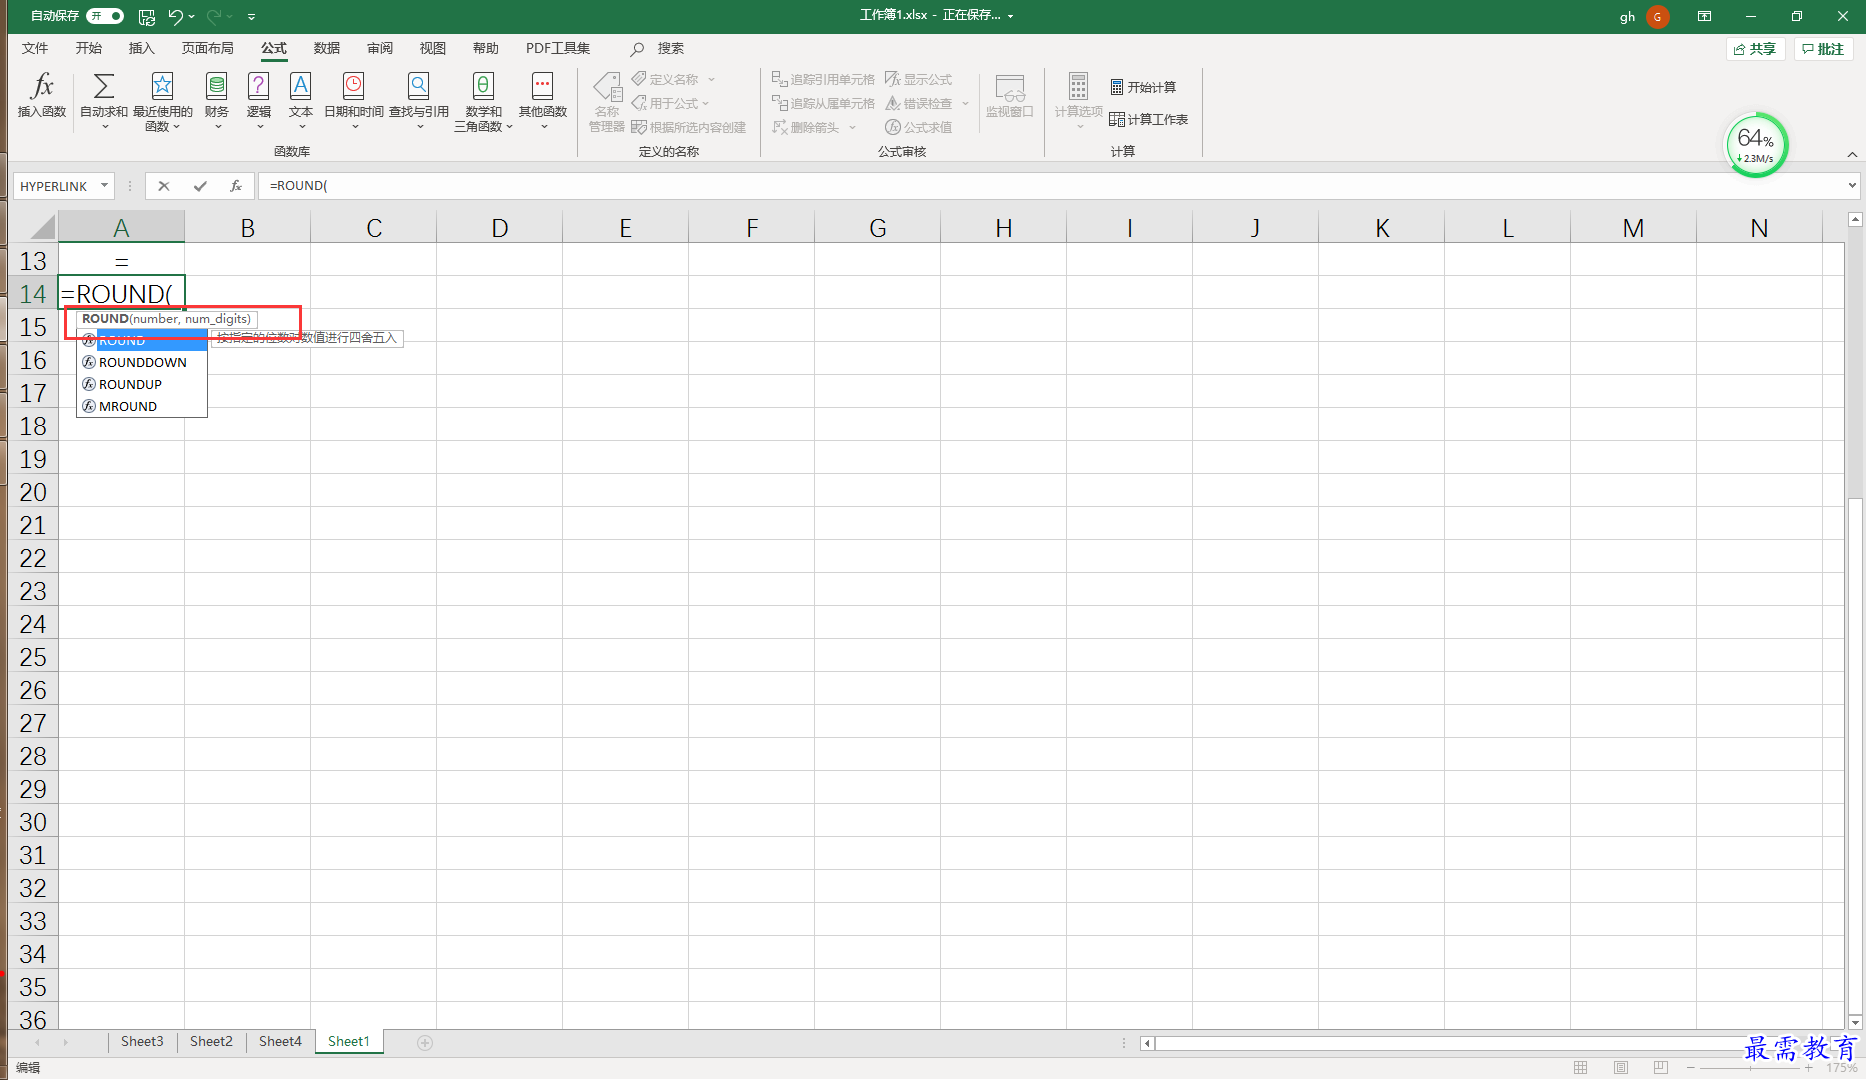The image size is (1866, 1080).
Task: Open the Financial functions category
Action: pos(217,99)
